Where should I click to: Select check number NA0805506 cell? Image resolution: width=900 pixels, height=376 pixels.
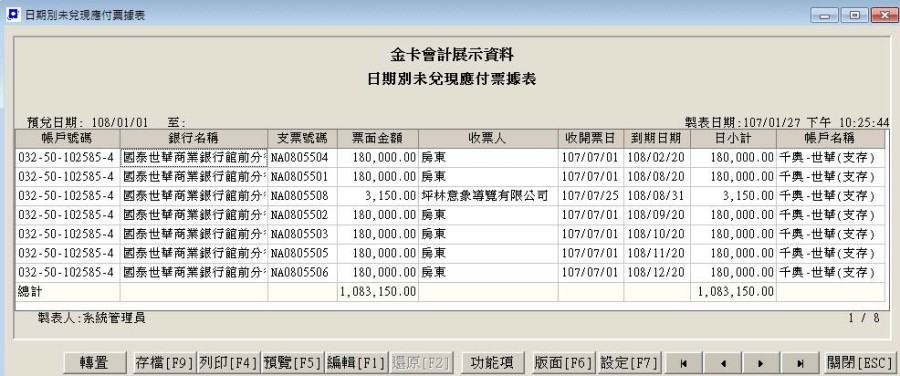(302, 272)
